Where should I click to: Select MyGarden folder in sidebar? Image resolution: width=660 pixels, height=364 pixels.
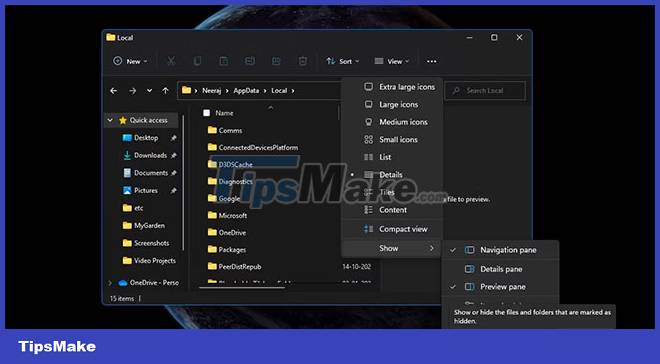pos(149,226)
